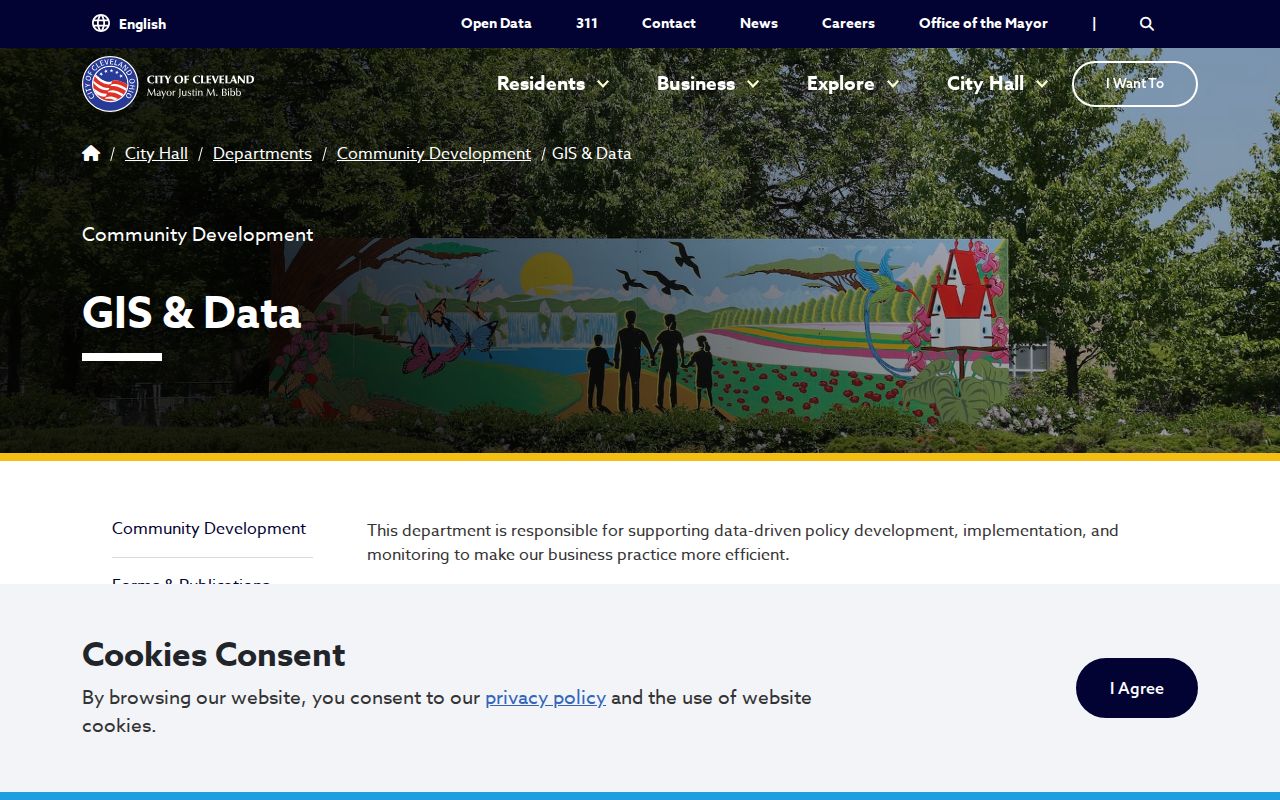Click City Hall breadcrumb link
This screenshot has height=800, width=1280.
(156, 153)
